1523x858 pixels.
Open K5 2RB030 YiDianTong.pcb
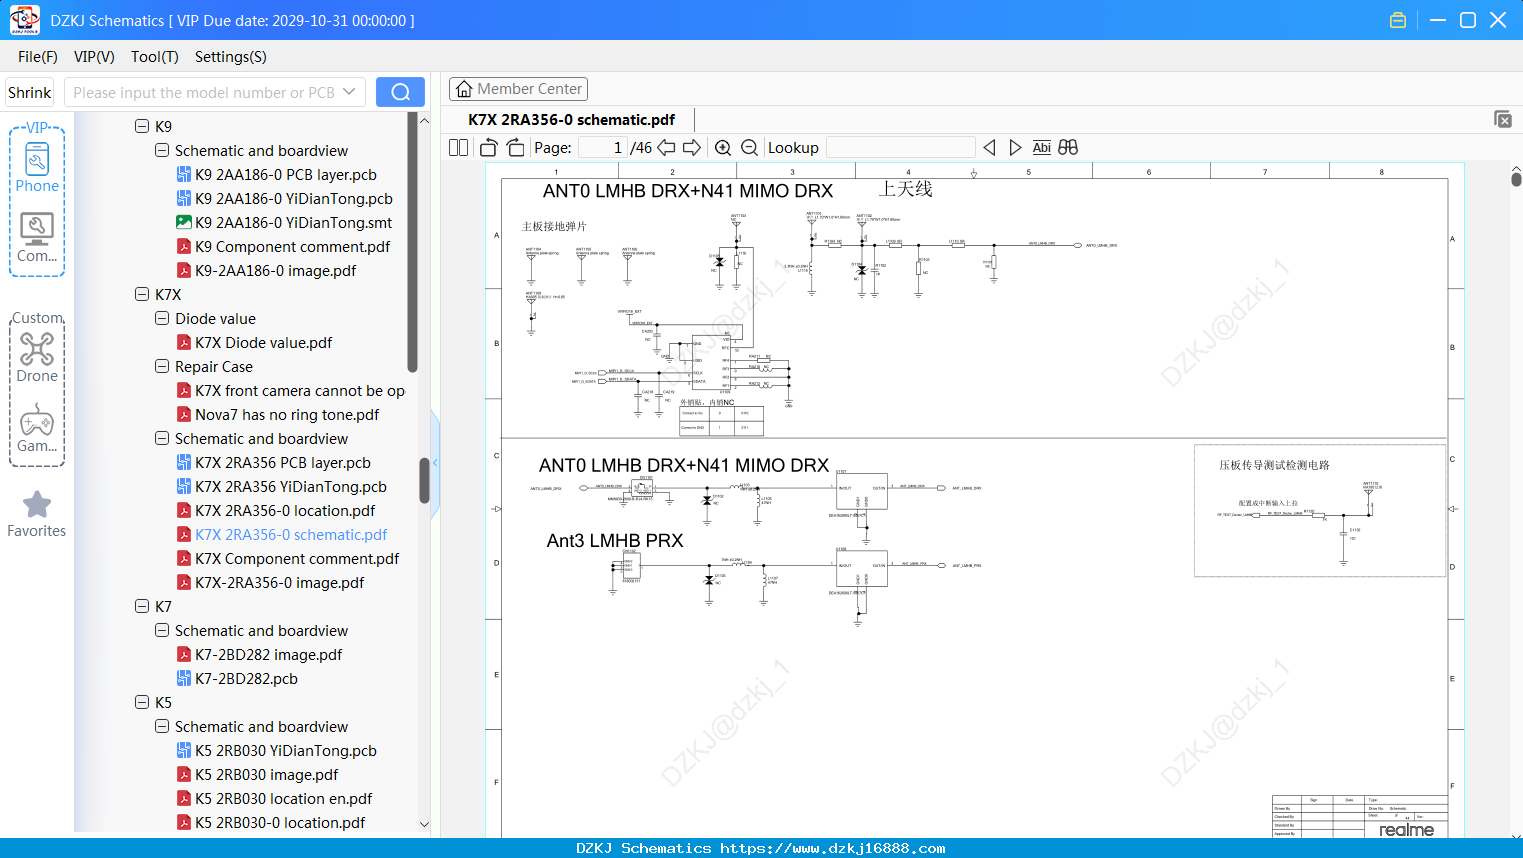[x=286, y=750]
